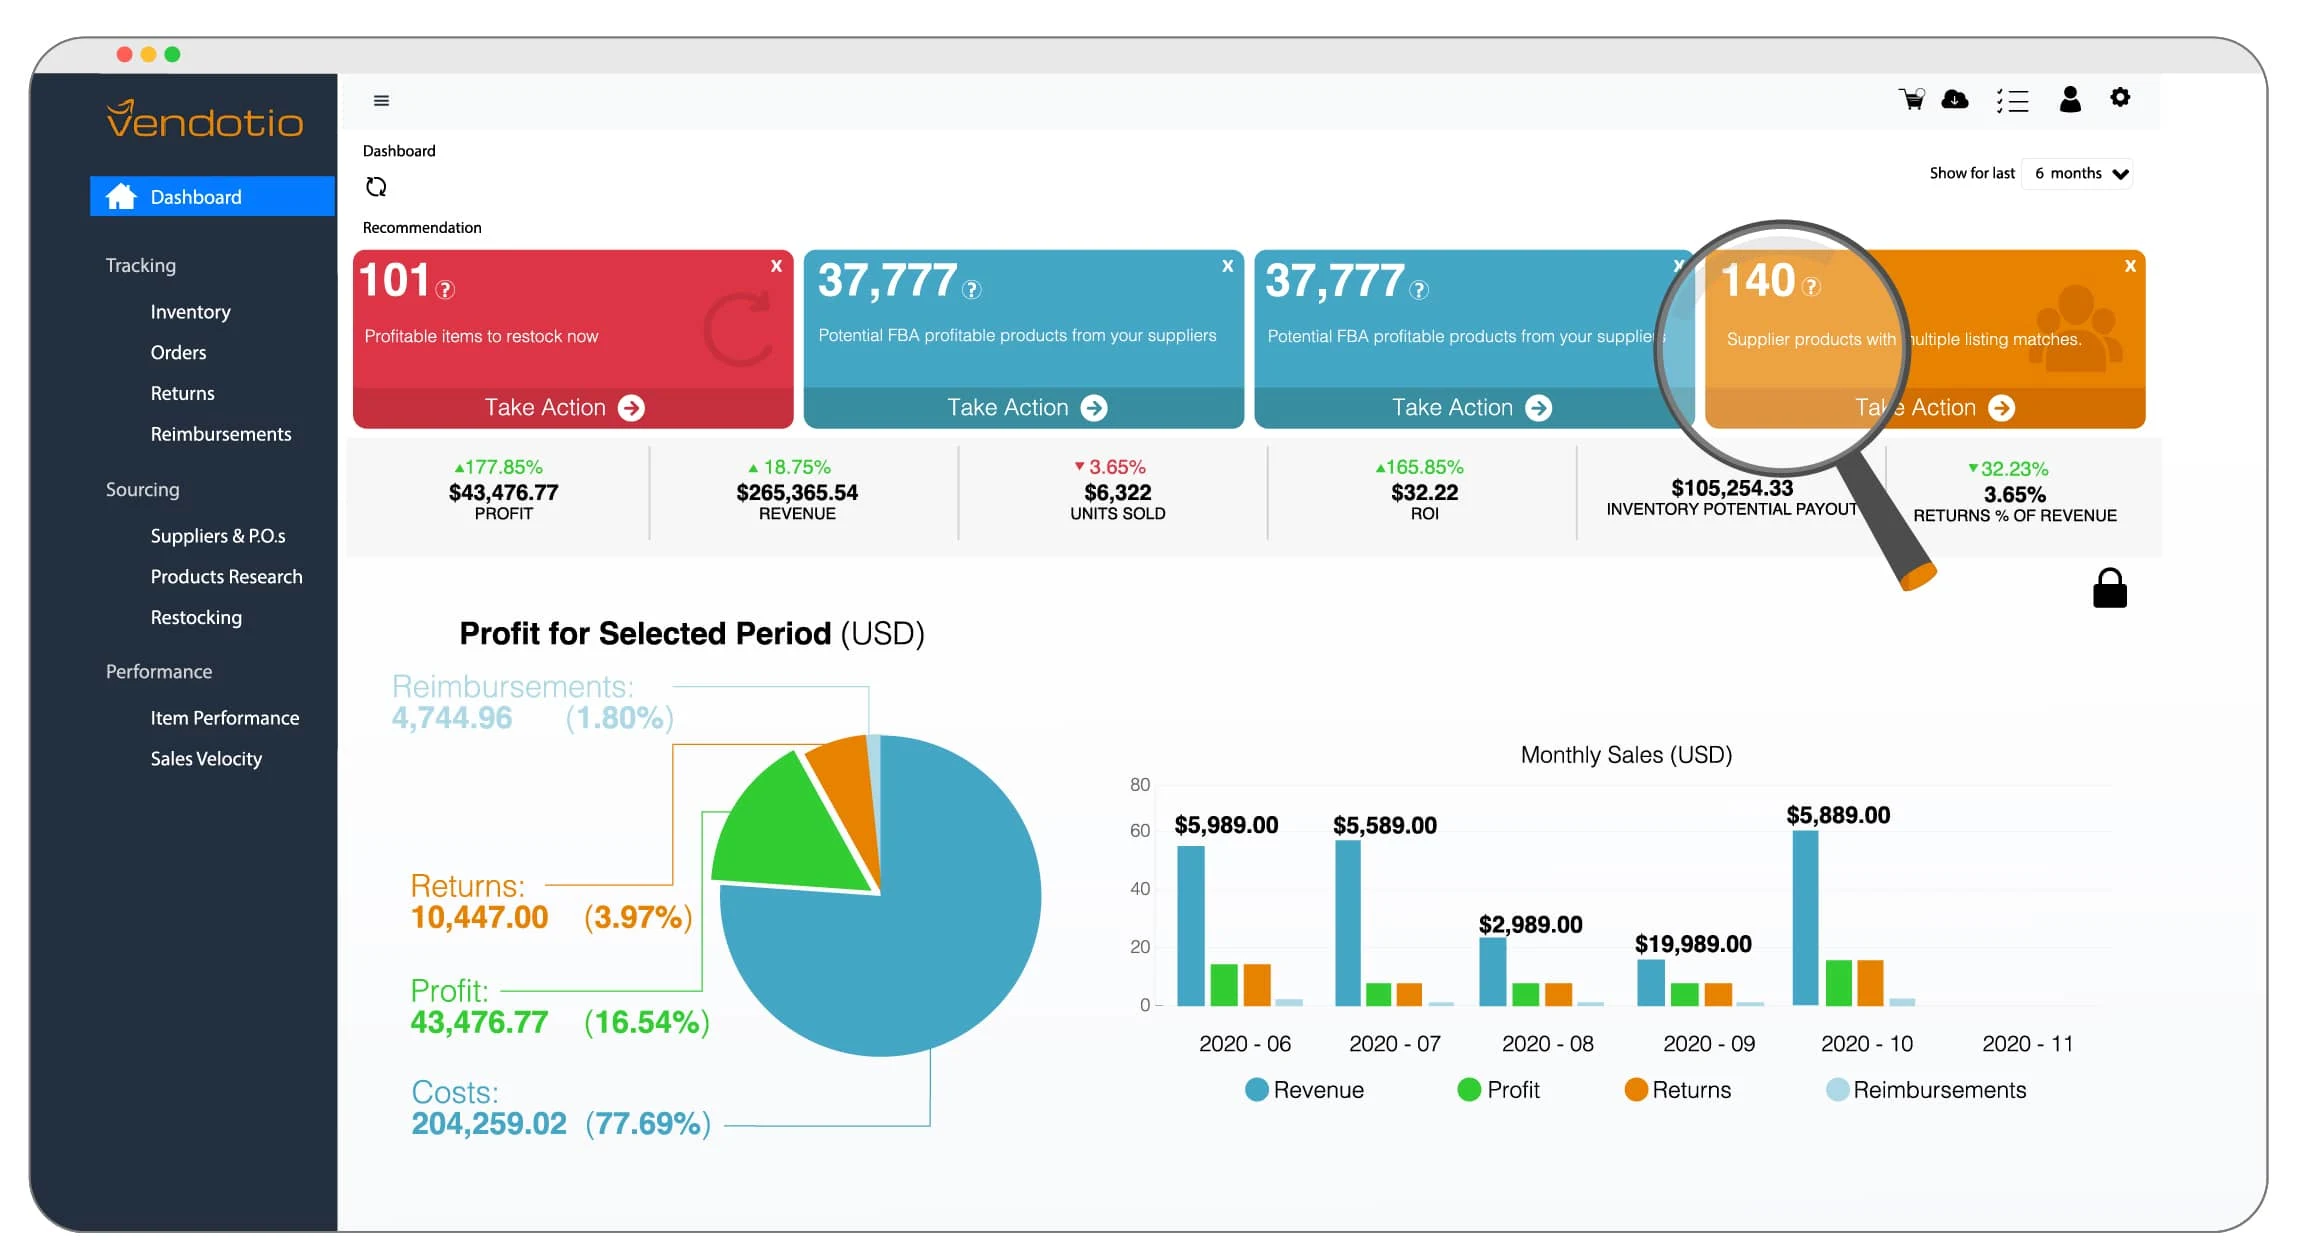Select Dashboard in the sidebar
2302x1259 pixels.
click(212, 196)
